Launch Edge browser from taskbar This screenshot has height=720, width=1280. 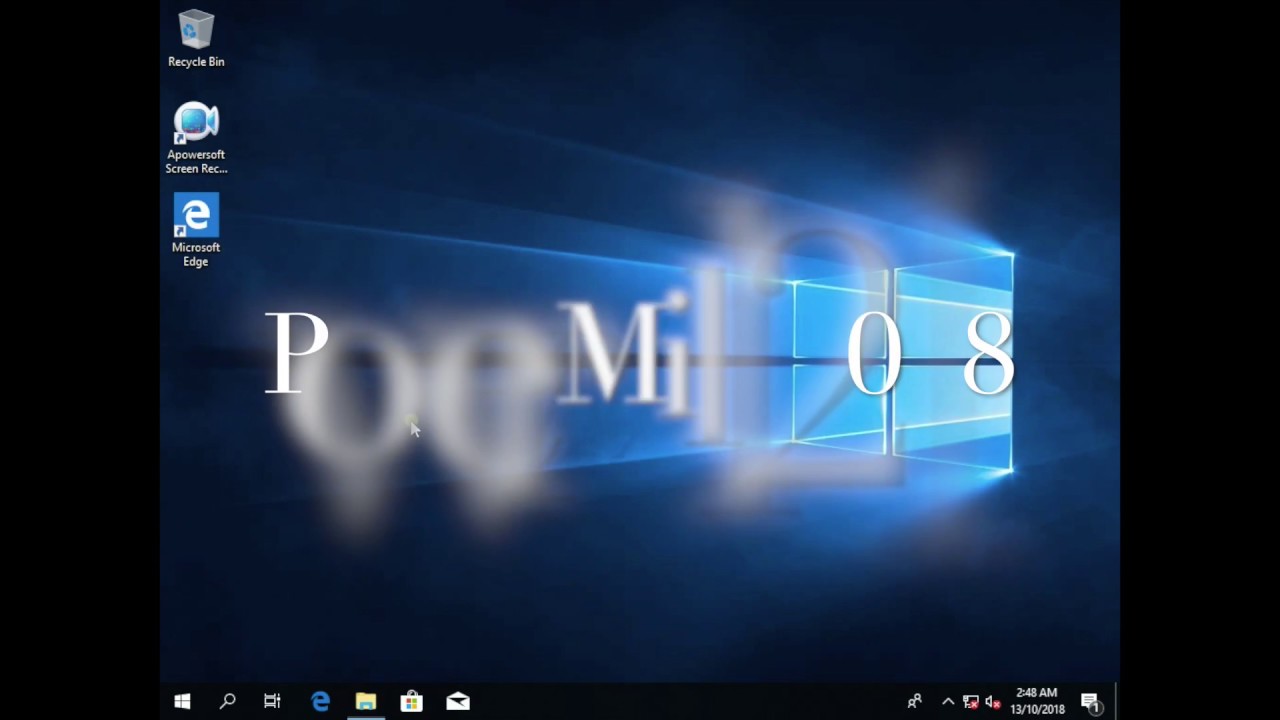pyautogui.click(x=320, y=701)
